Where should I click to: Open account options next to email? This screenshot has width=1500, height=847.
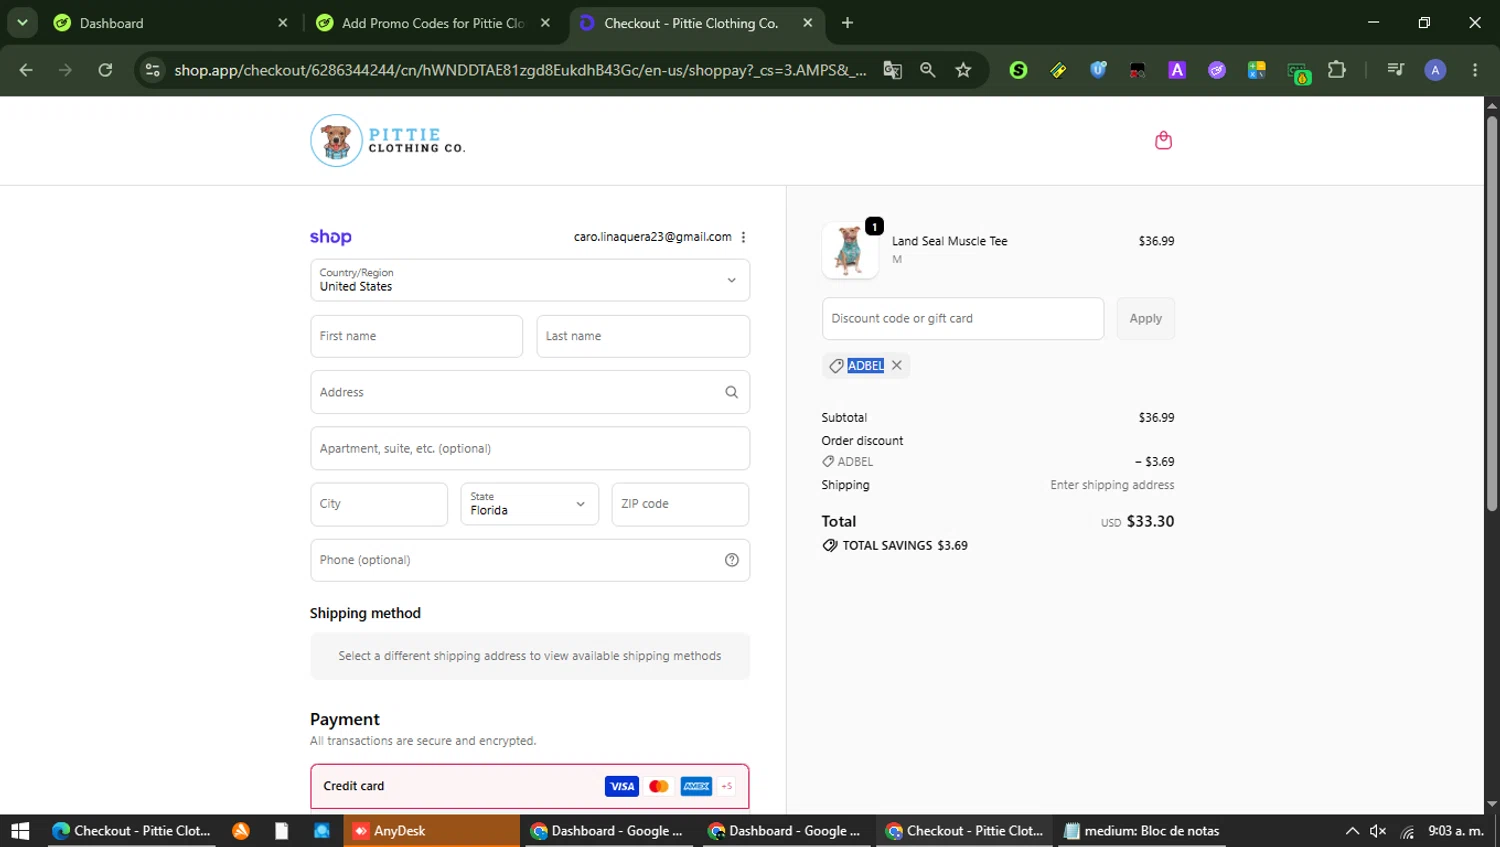(743, 237)
